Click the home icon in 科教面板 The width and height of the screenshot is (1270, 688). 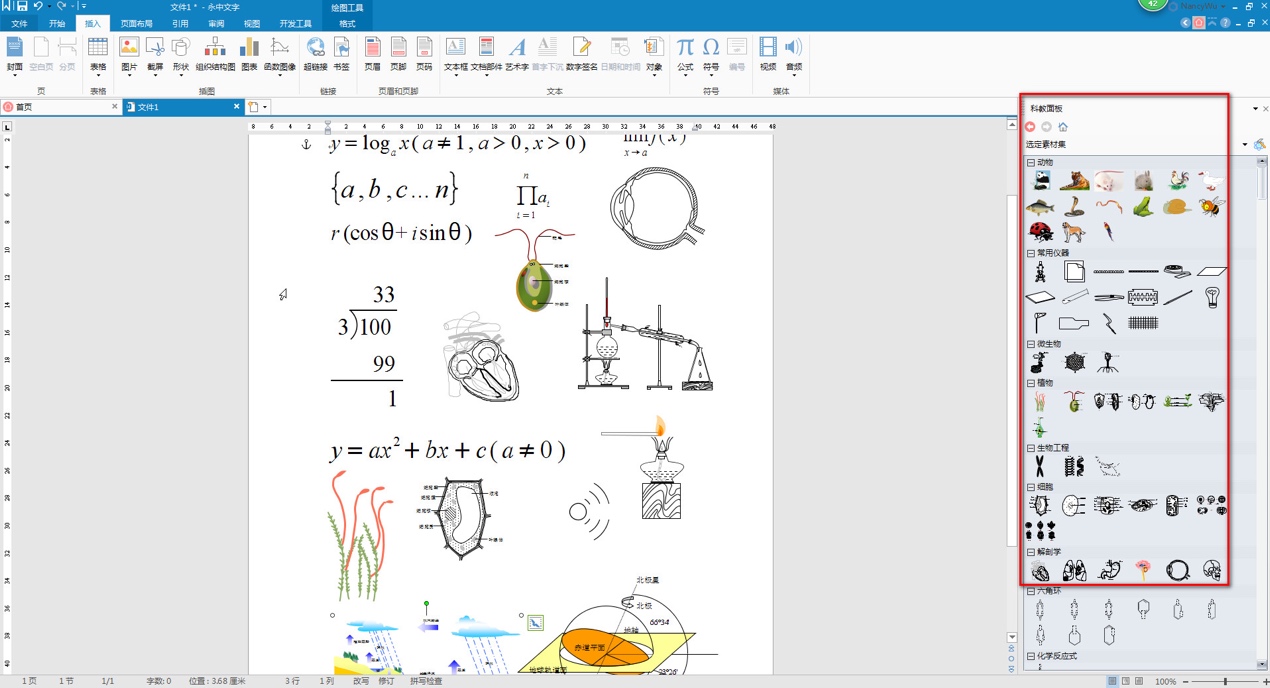1063,127
